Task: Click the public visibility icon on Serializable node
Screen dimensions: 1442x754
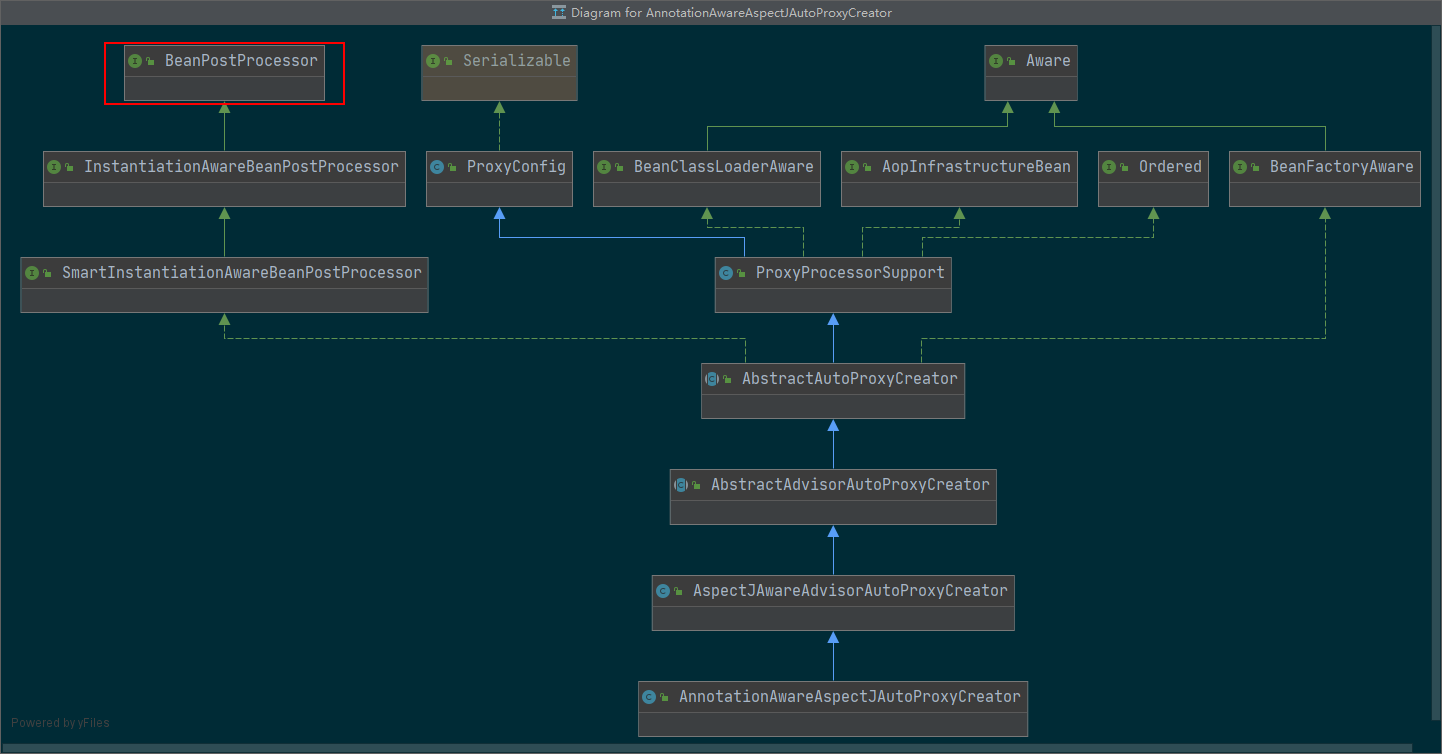Action: pos(449,62)
